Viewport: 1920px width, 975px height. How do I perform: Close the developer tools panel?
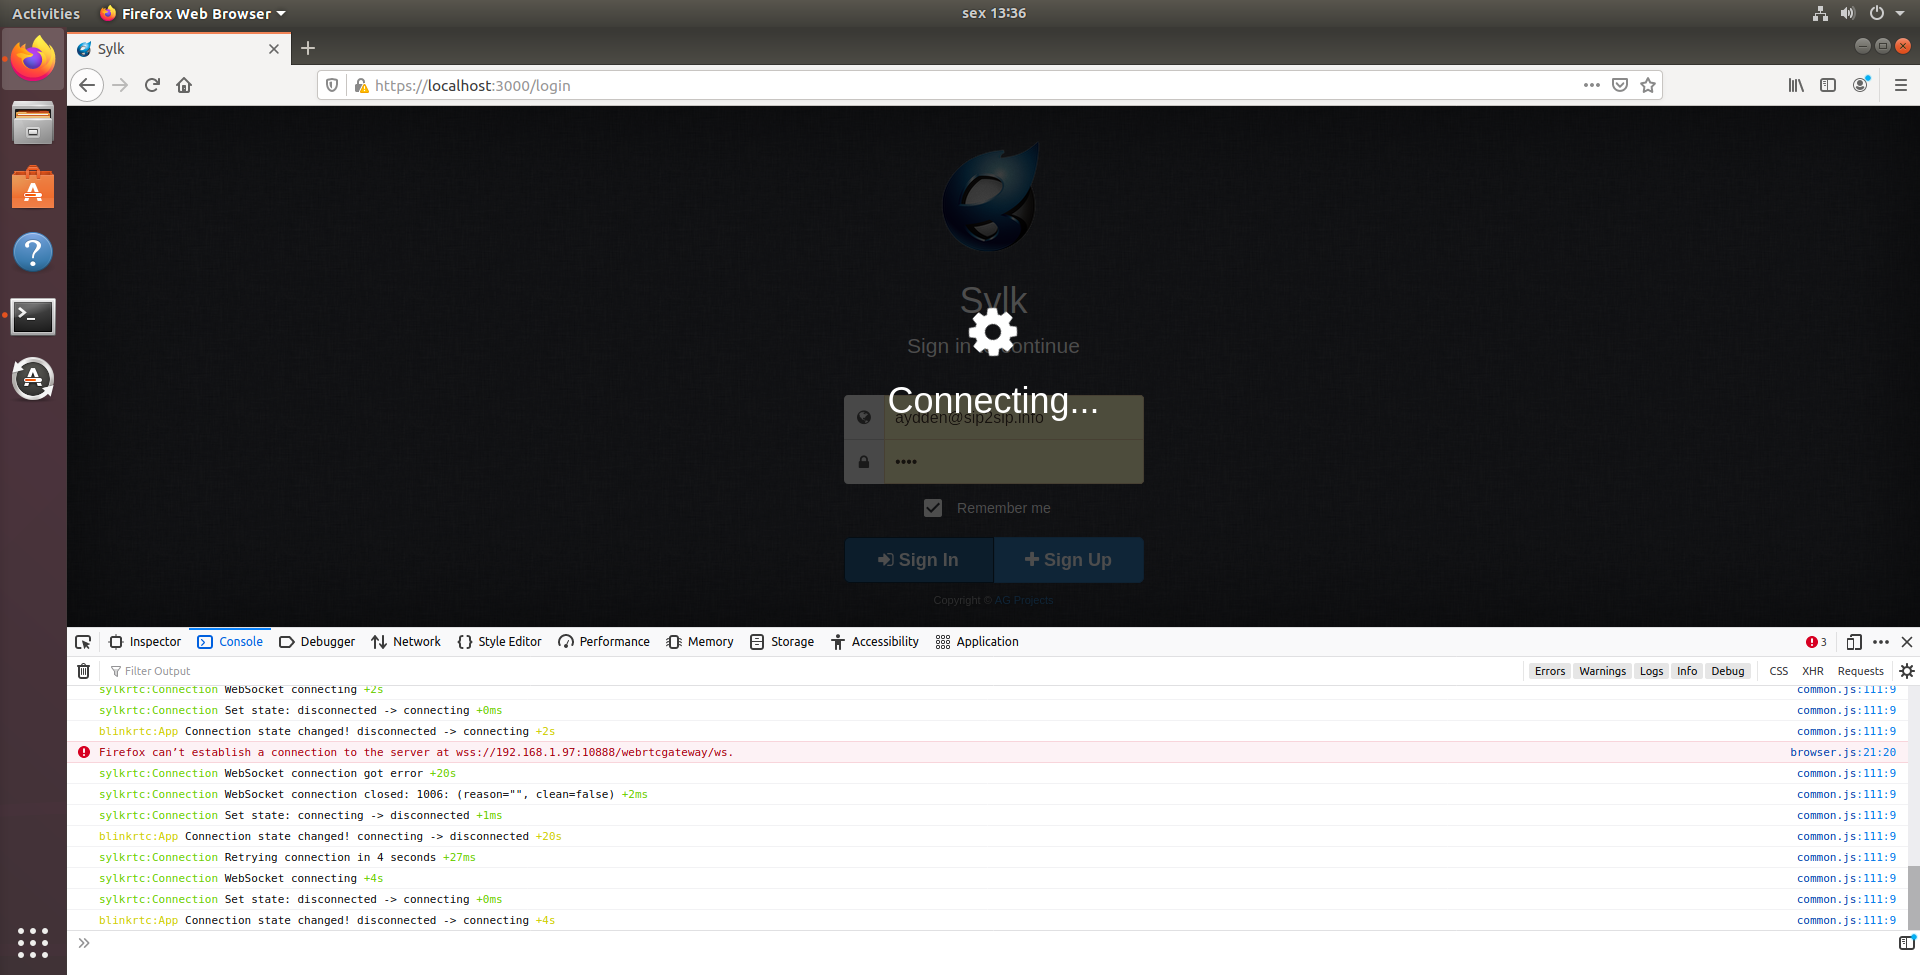click(x=1907, y=642)
